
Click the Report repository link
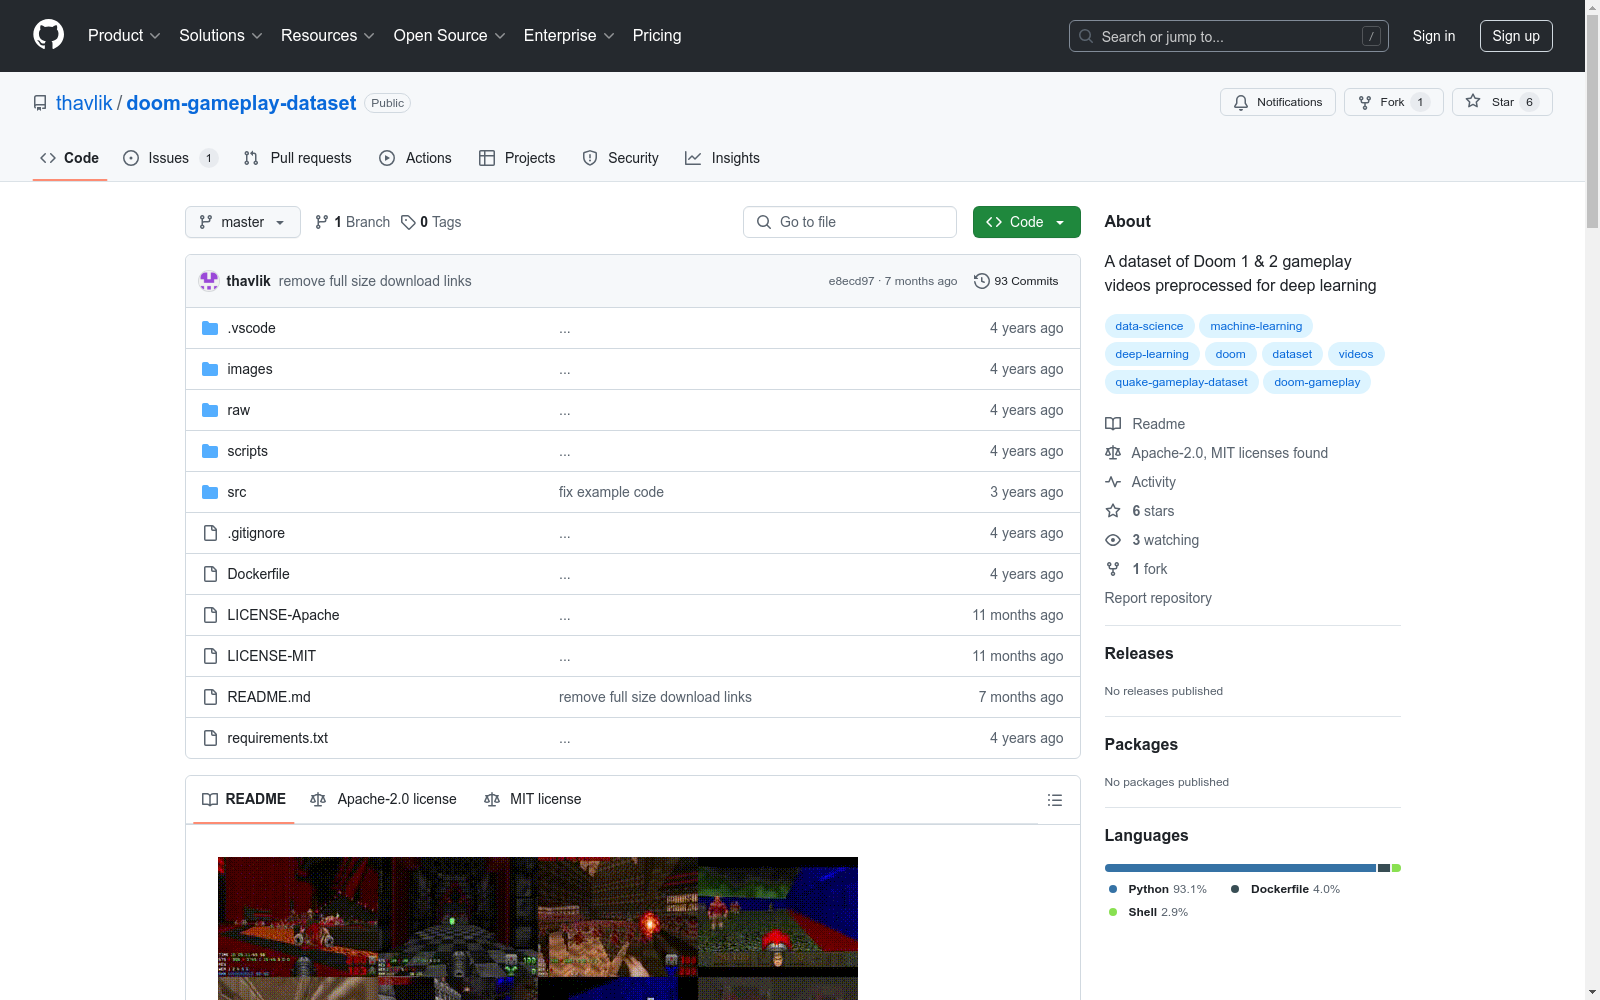coord(1158,598)
